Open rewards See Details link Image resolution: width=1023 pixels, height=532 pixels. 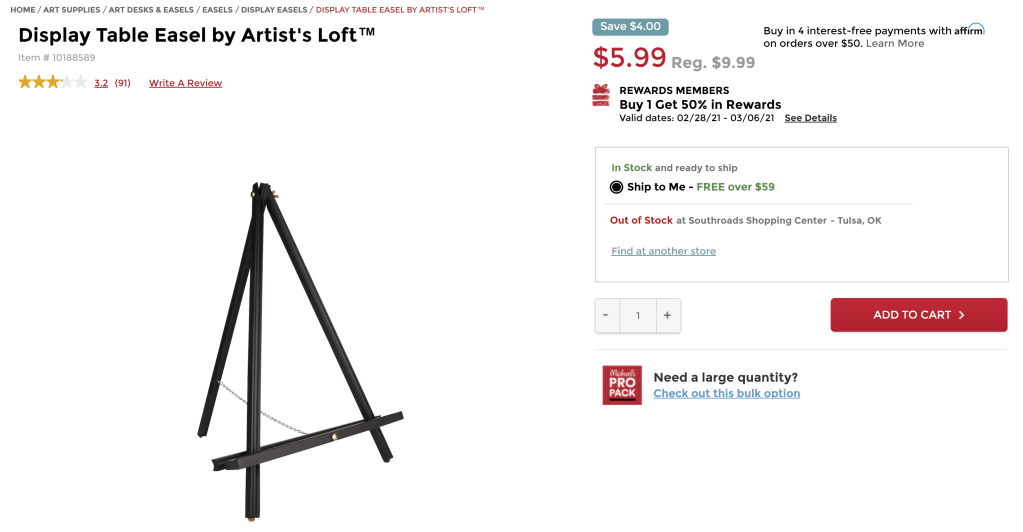tap(810, 118)
